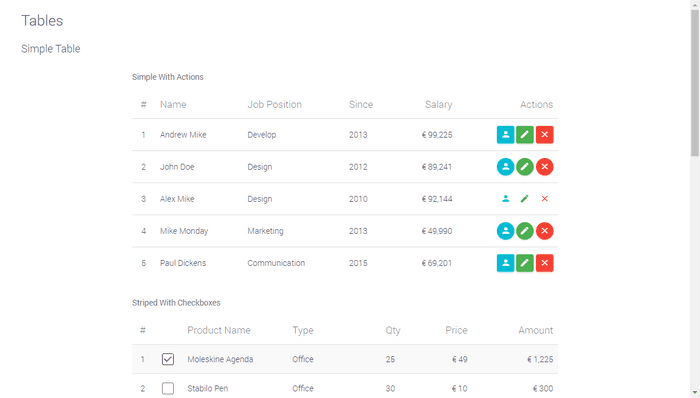
Task: Click the year 2015 in Paul Dickens' row
Action: (x=358, y=263)
